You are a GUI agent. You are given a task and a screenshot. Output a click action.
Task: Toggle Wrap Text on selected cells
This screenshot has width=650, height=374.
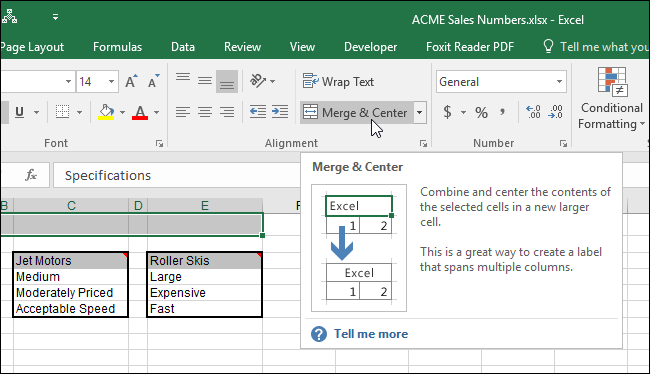tap(338, 81)
